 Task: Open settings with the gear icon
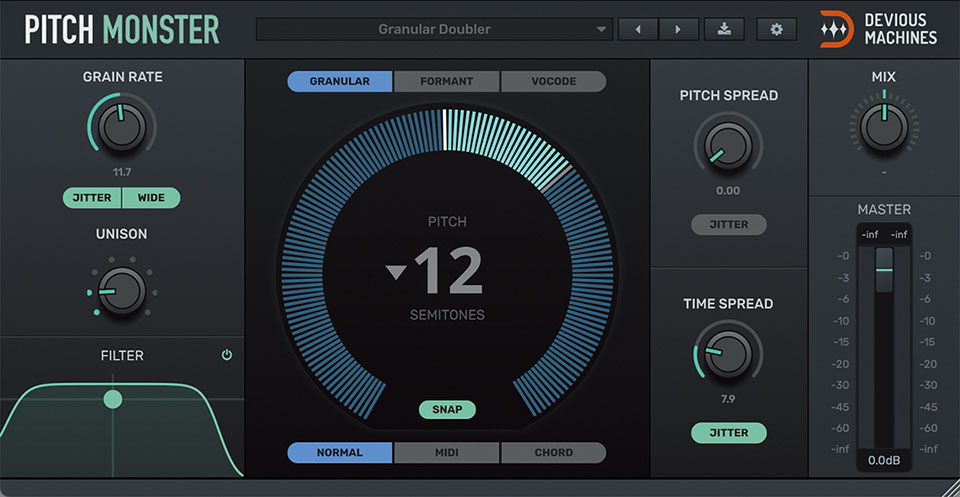pos(776,29)
